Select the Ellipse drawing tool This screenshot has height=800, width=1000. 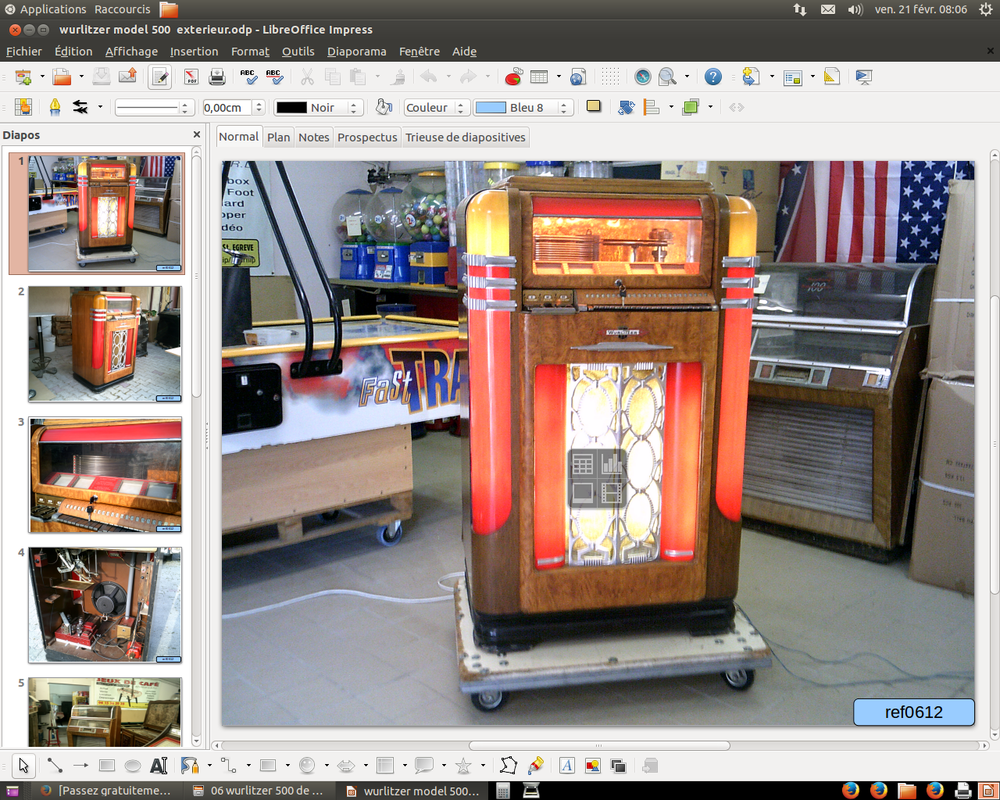coord(131,765)
